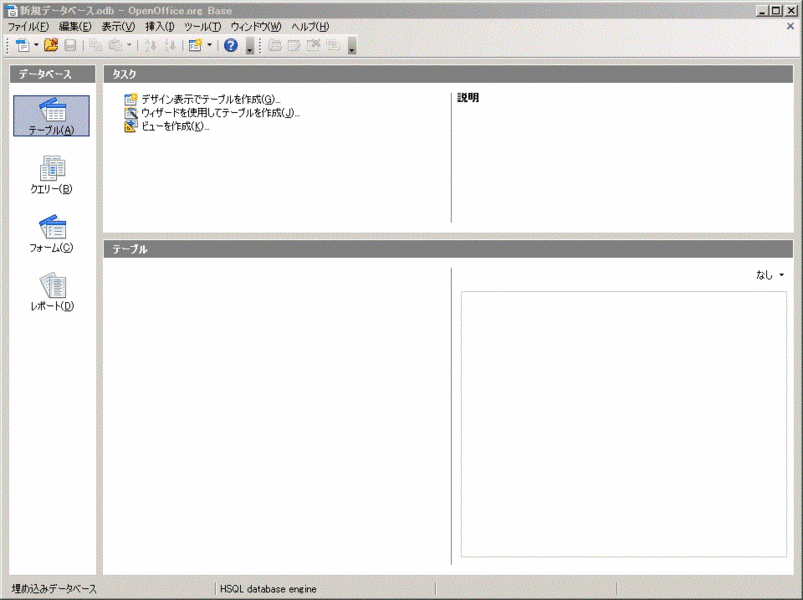Open the 挿入(I) menu

tap(159, 27)
